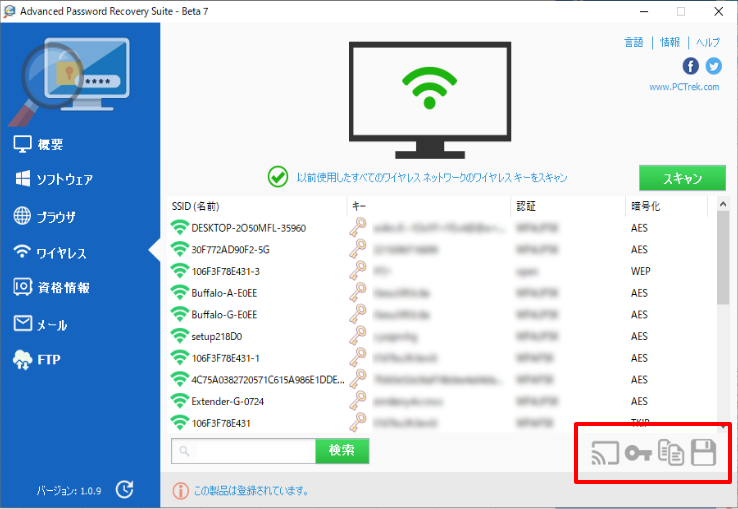The width and height of the screenshot is (738, 509).
Task: Click the key icon for Buffalo-A-E0EE
Action: coord(358,292)
